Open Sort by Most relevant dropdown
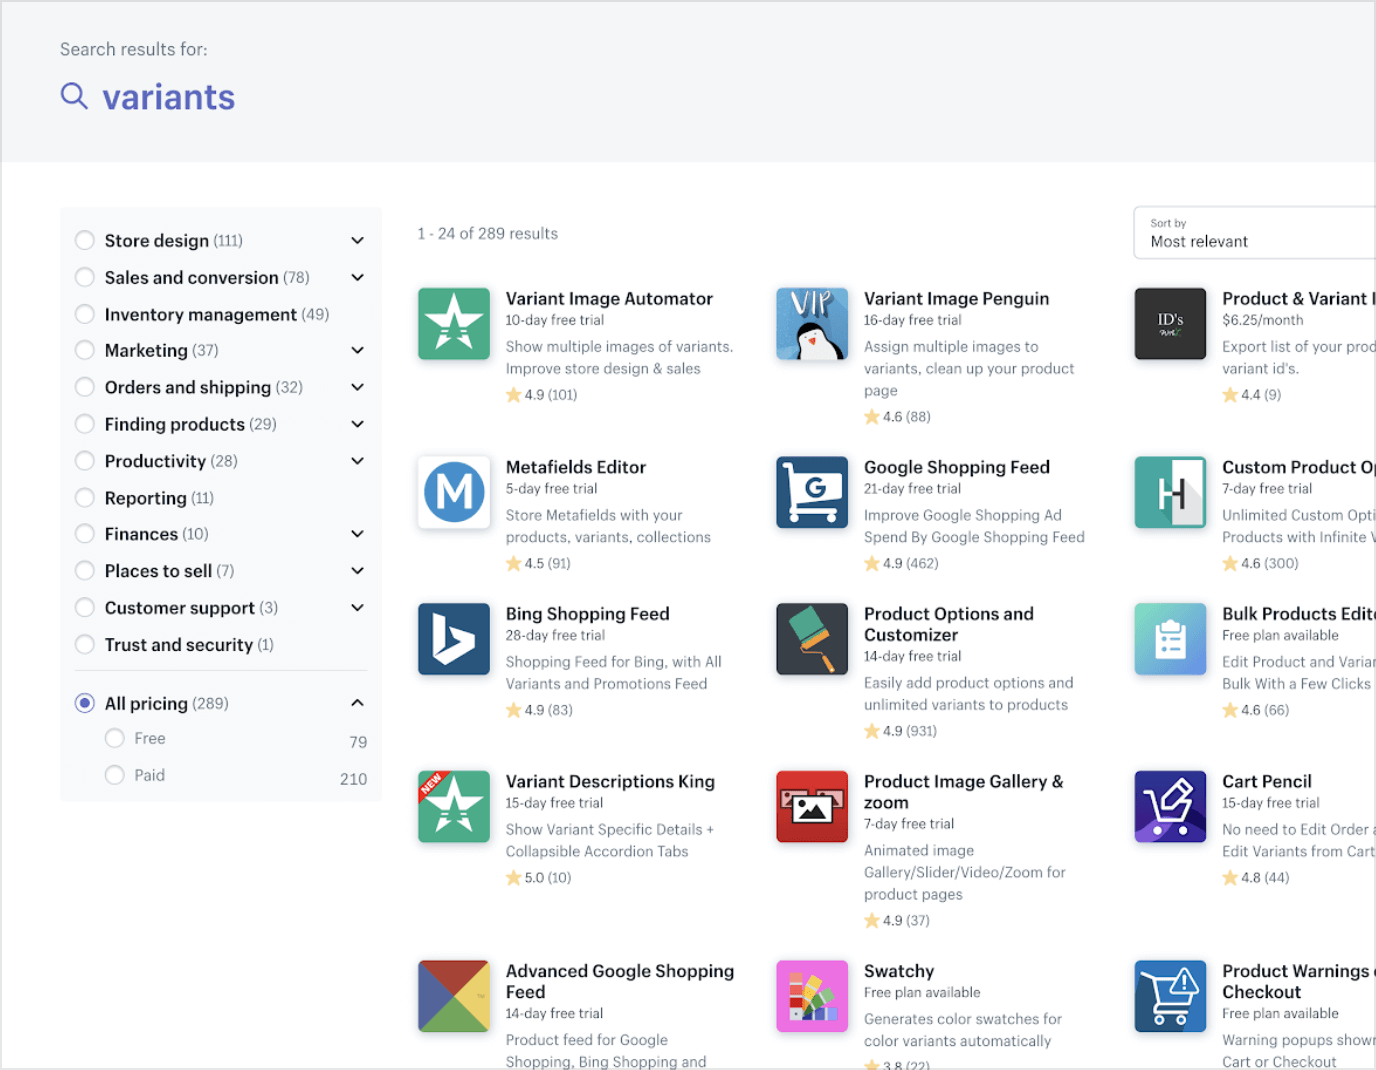The image size is (1376, 1070). [1255, 233]
